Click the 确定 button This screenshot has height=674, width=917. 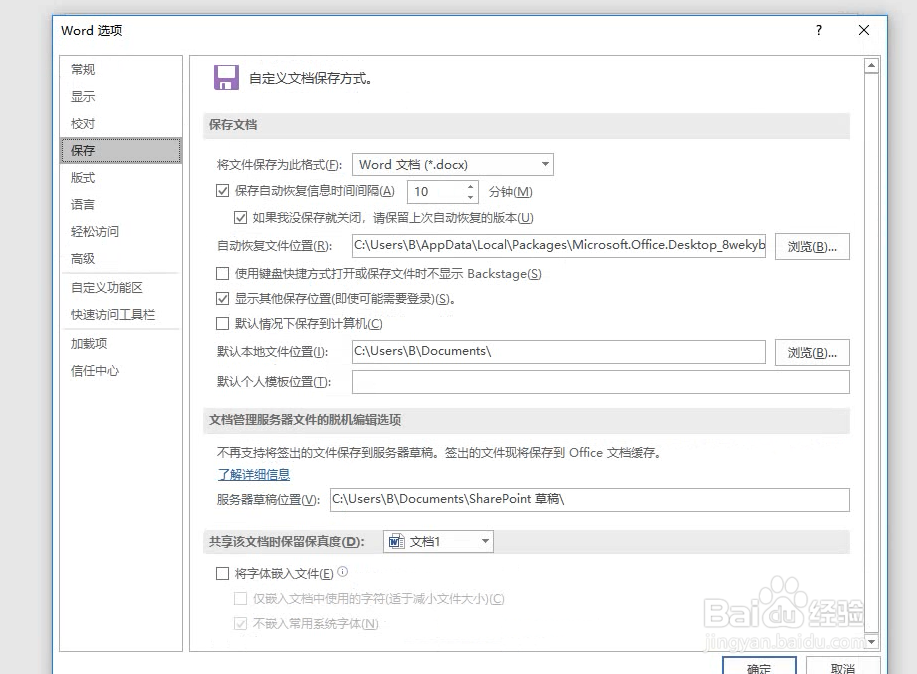759,667
